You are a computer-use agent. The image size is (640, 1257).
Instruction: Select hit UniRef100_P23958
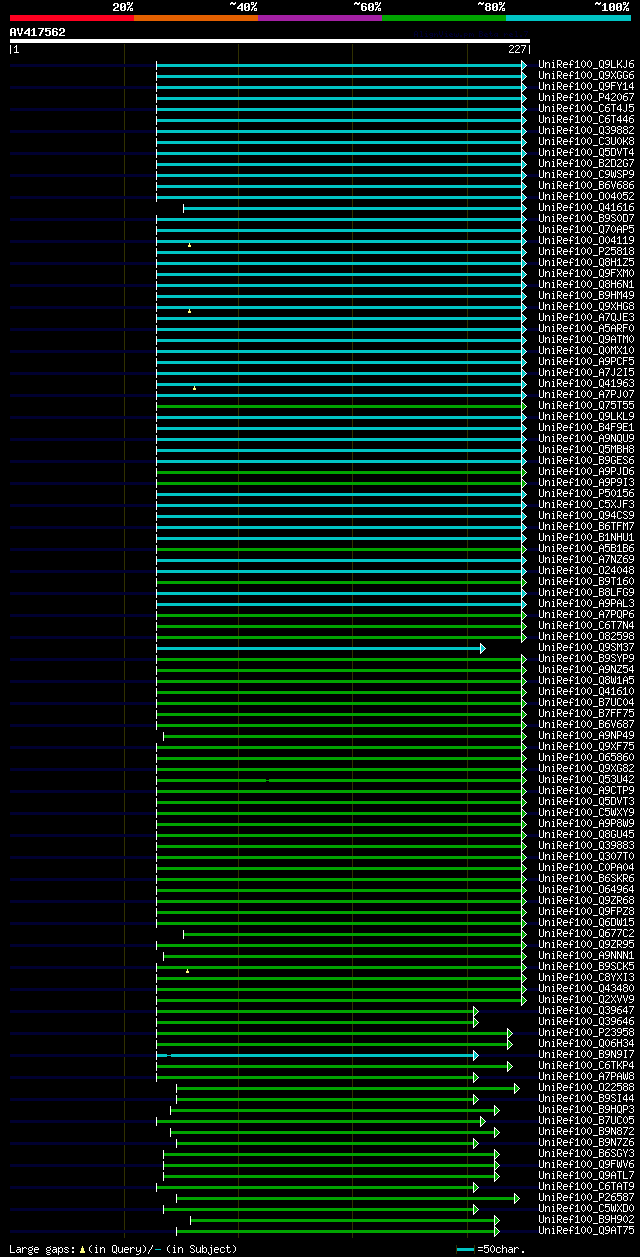click(x=586, y=1033)
